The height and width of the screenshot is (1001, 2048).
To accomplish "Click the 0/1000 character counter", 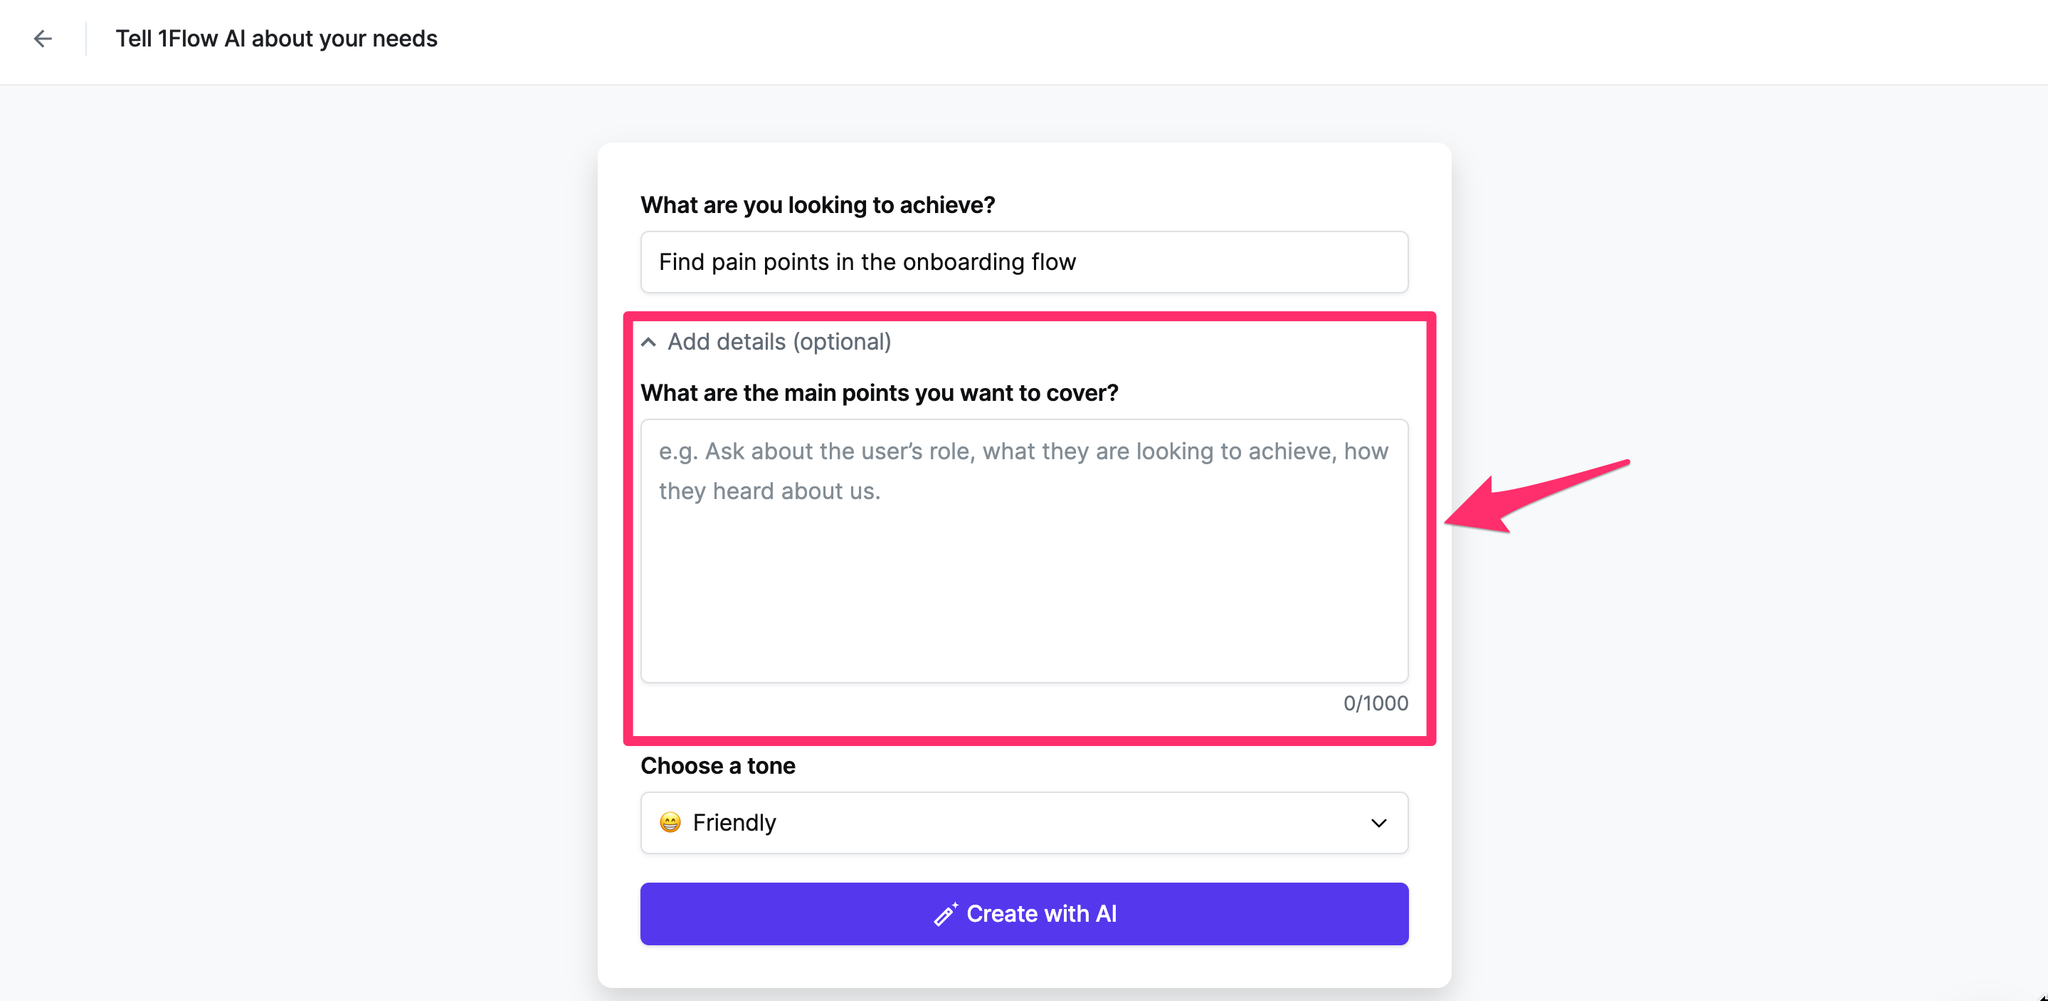I will pyautogui.click(x=1375, y=704).
